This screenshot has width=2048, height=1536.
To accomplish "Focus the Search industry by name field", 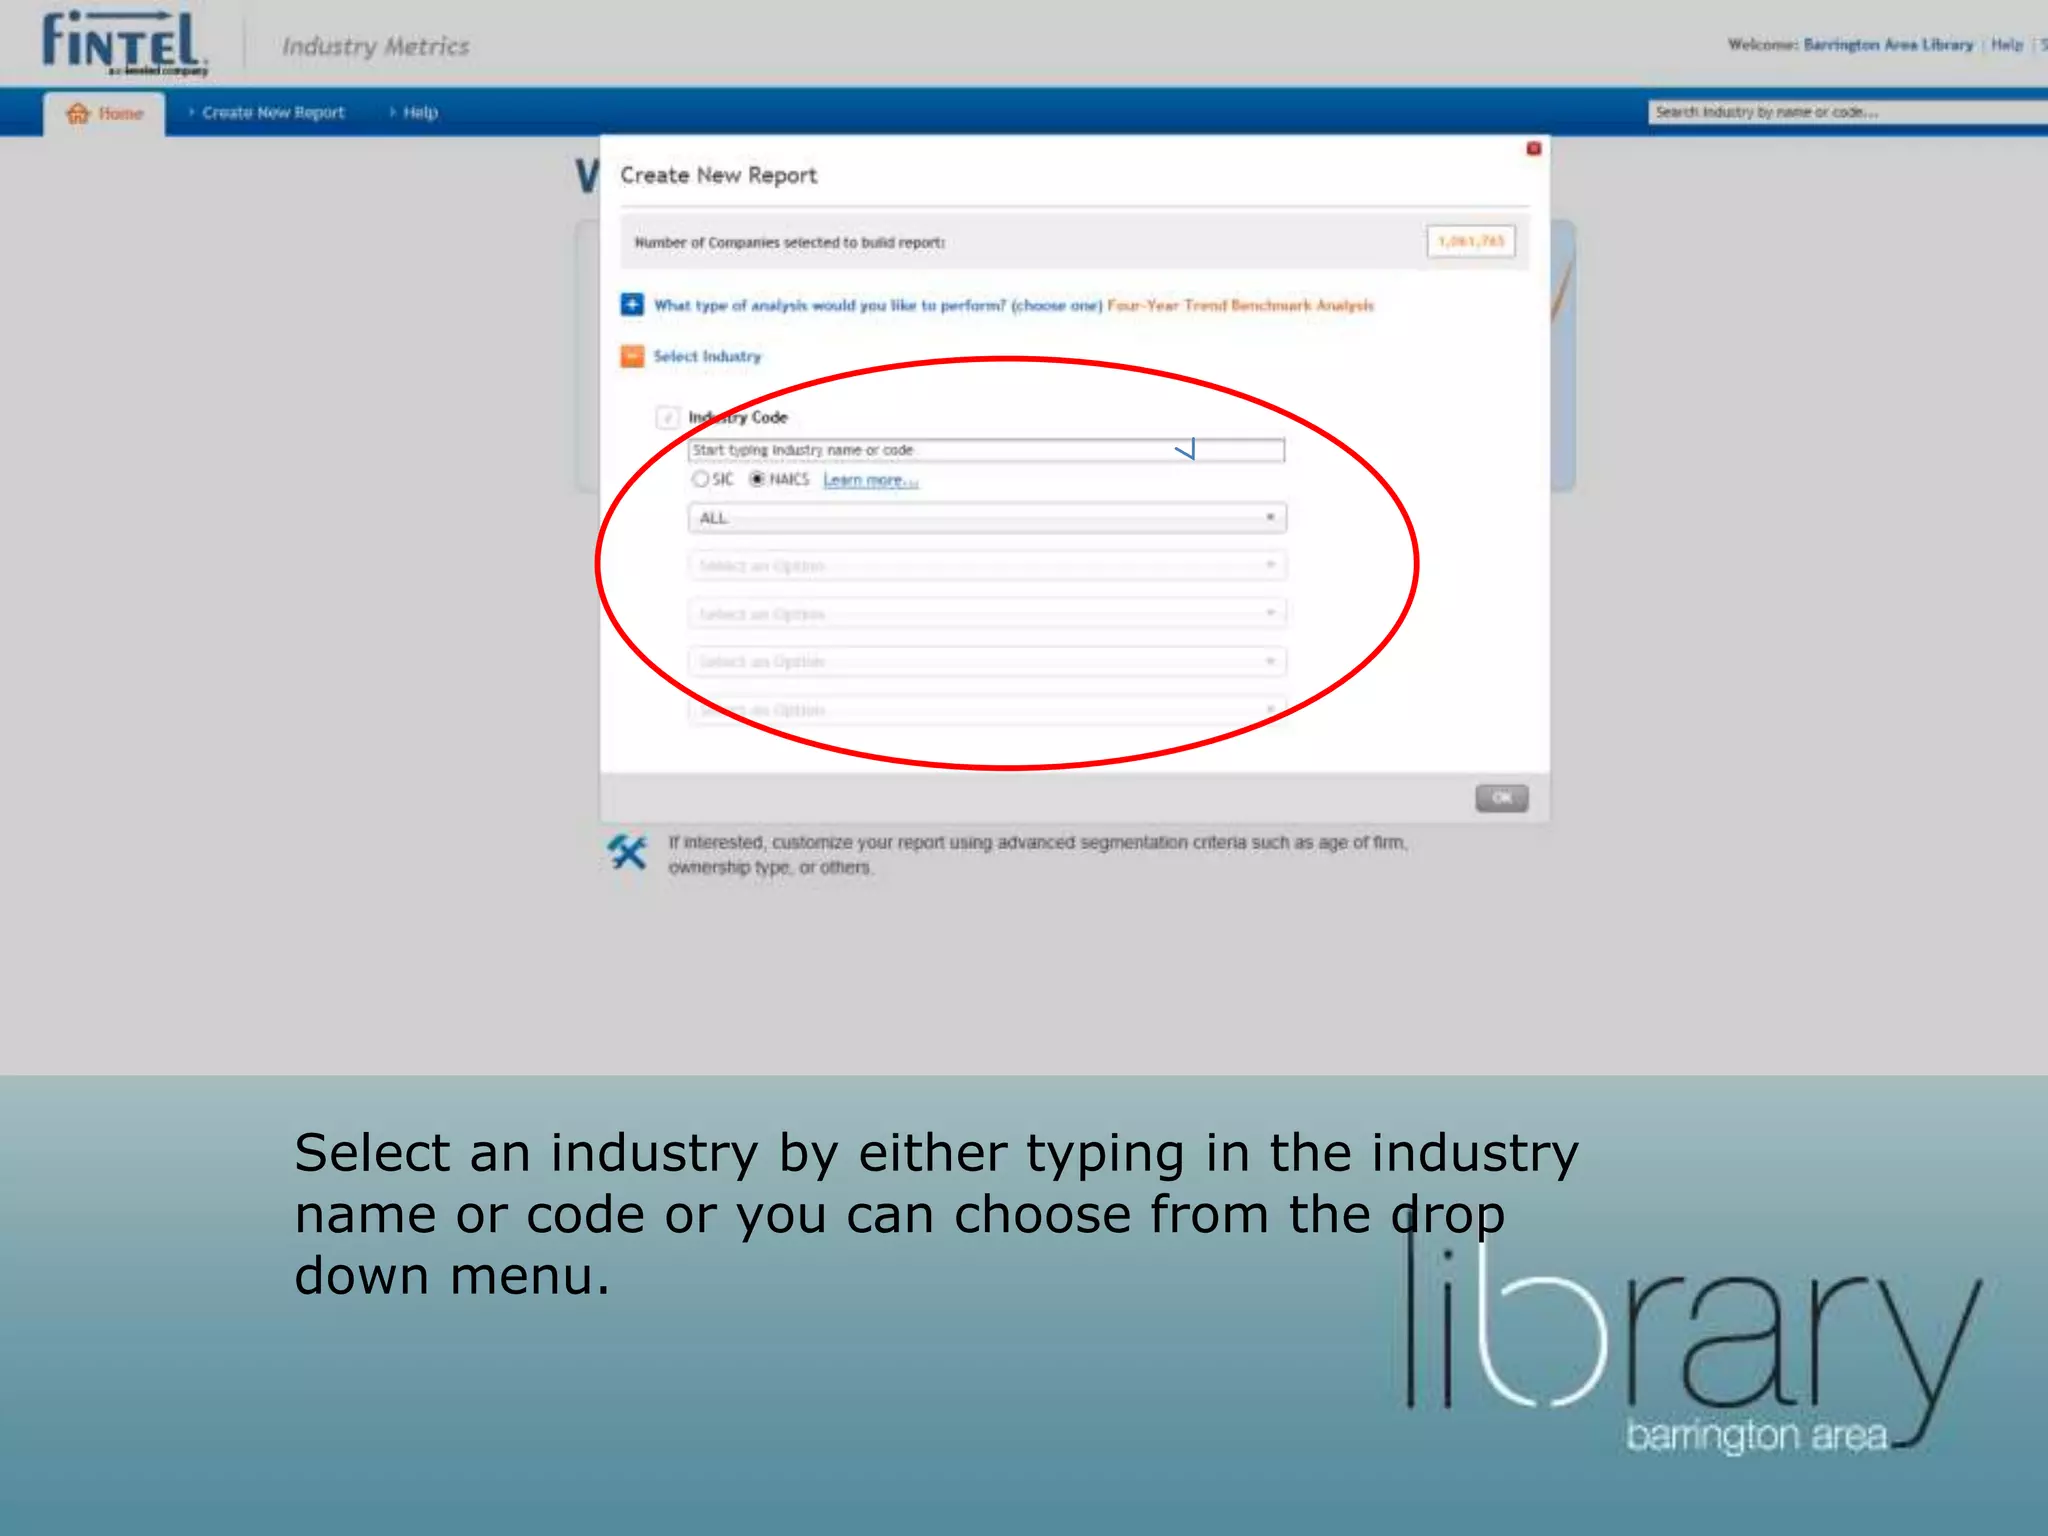I will (x=1847, y=112).
